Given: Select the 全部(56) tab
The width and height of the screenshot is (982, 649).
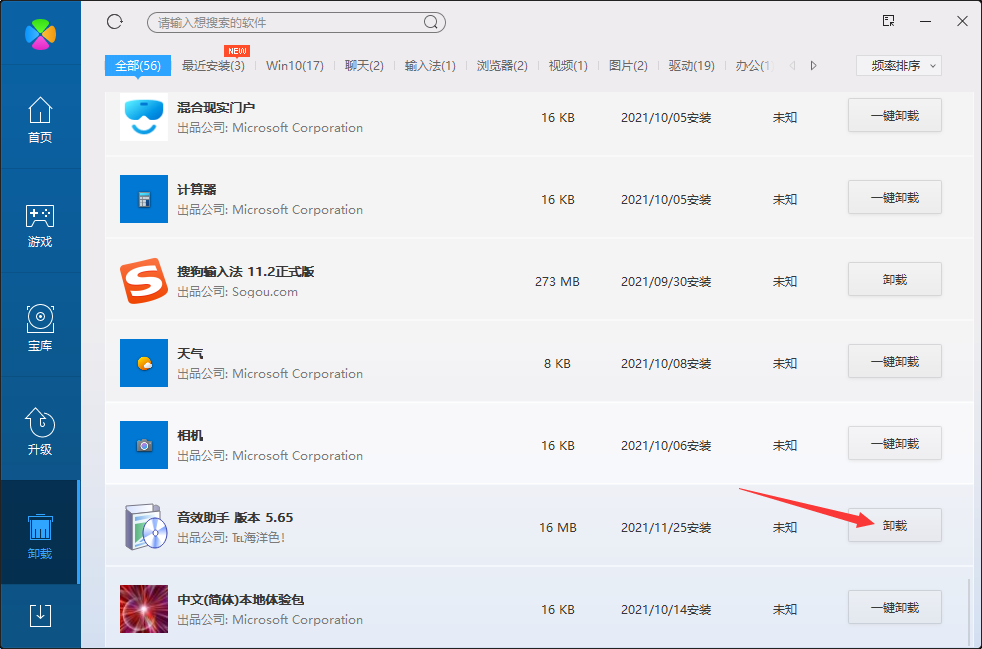Looking at the screenshot, I should (x=138, y=66).
